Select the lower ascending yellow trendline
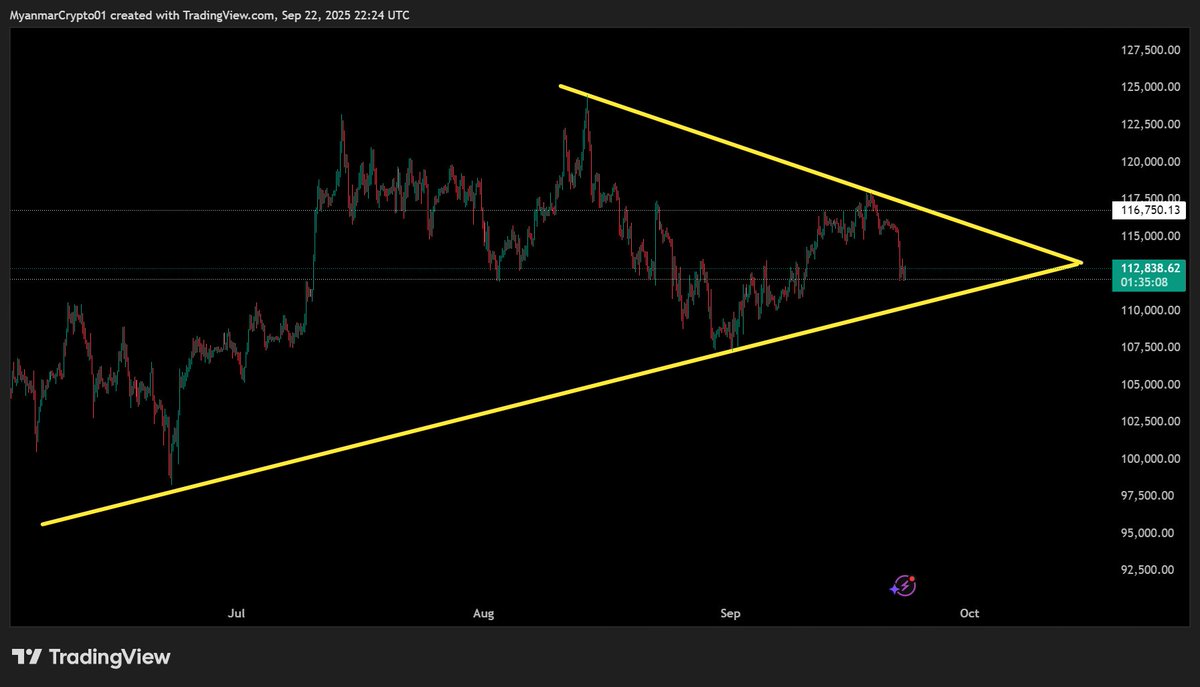The width and height of the screenshot is (1200, 687). (x=560, y=393)
